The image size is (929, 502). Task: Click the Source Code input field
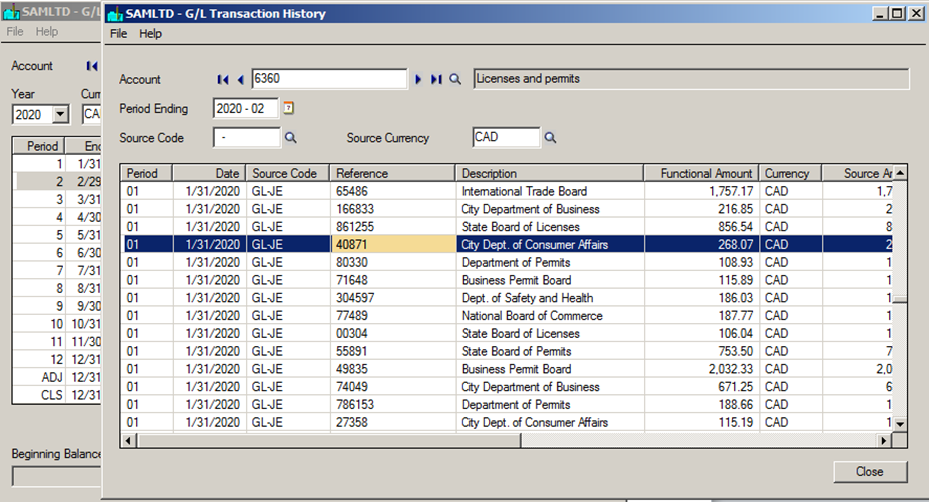click(246, 138)
